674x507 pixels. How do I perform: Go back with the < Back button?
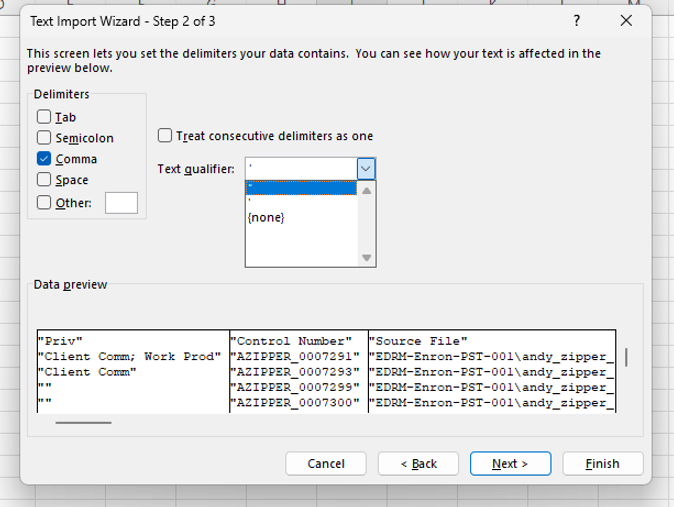(418, 464)
